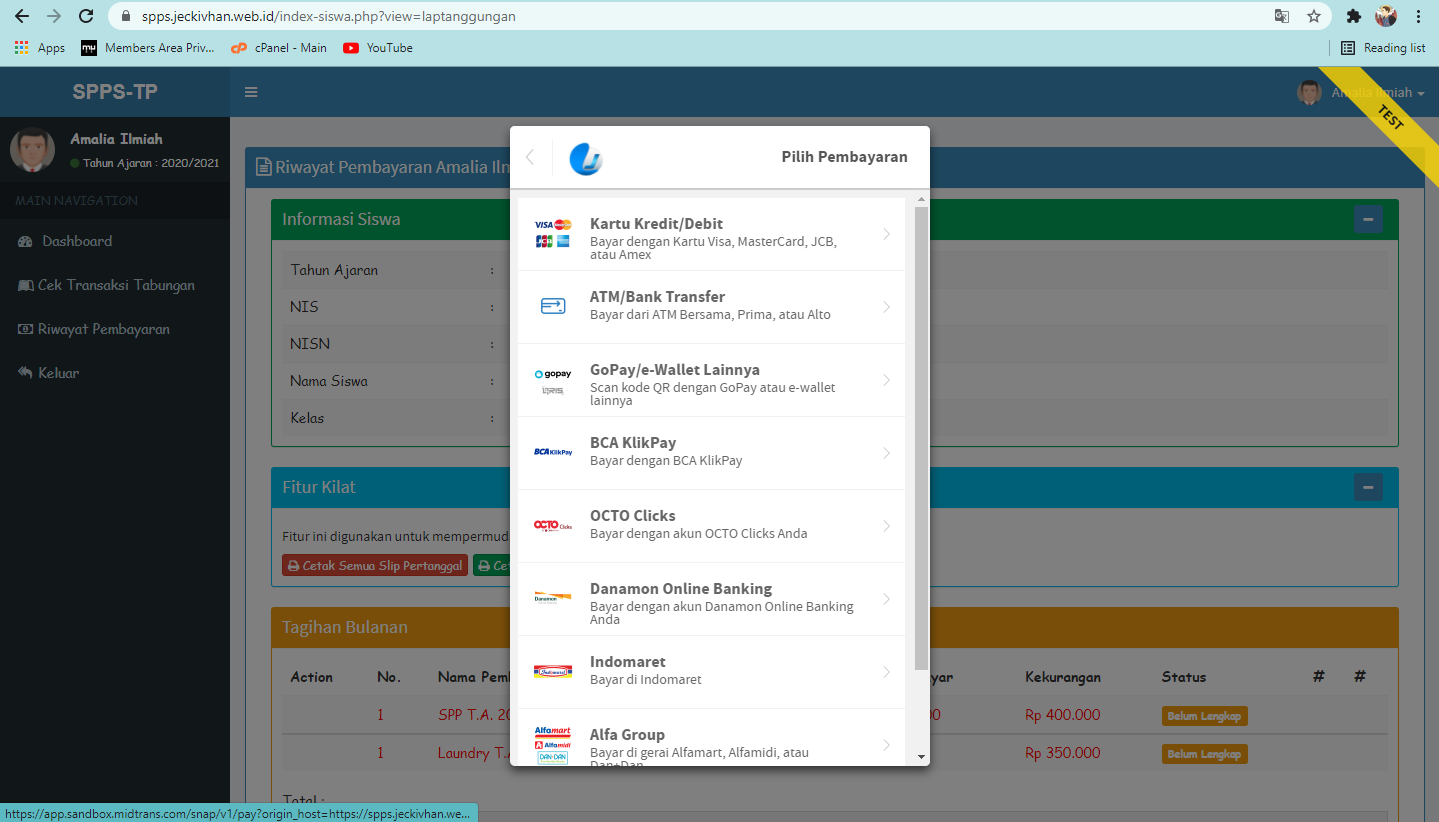Open Riwayat Pembayaran in sidebar

point(103,329)
